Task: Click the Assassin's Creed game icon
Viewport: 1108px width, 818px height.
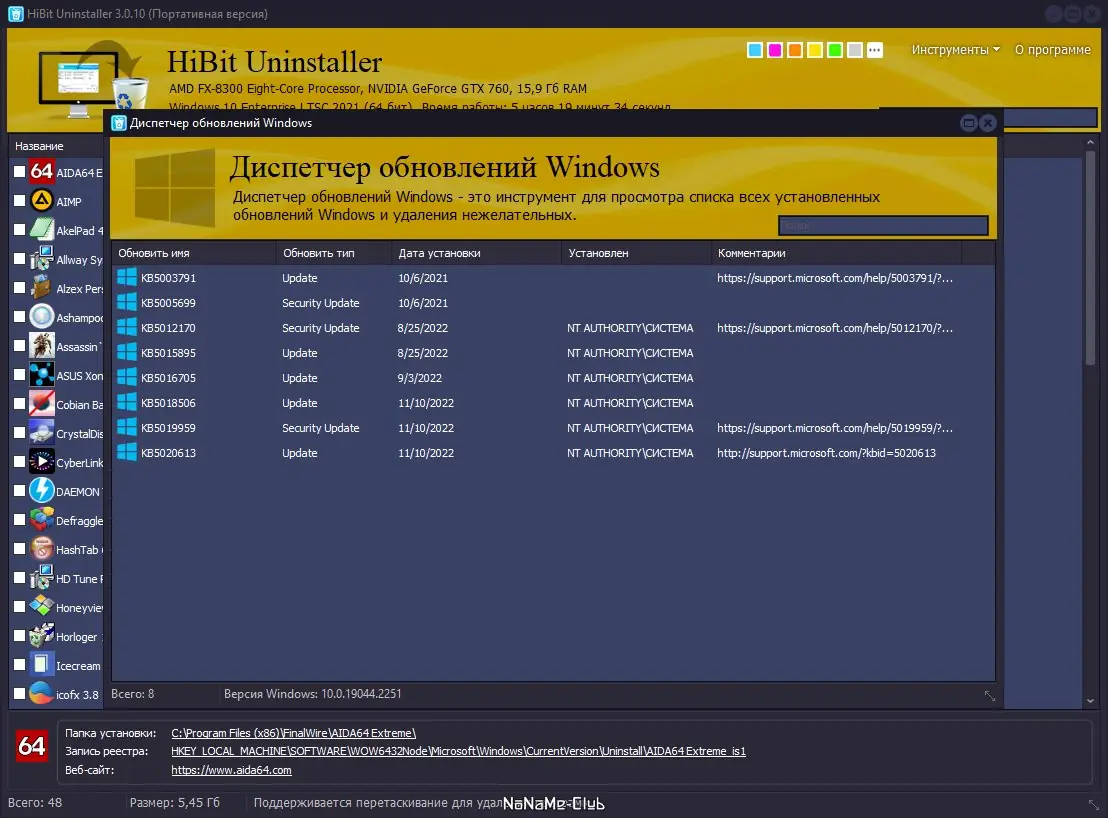Action: coord(42,345)
